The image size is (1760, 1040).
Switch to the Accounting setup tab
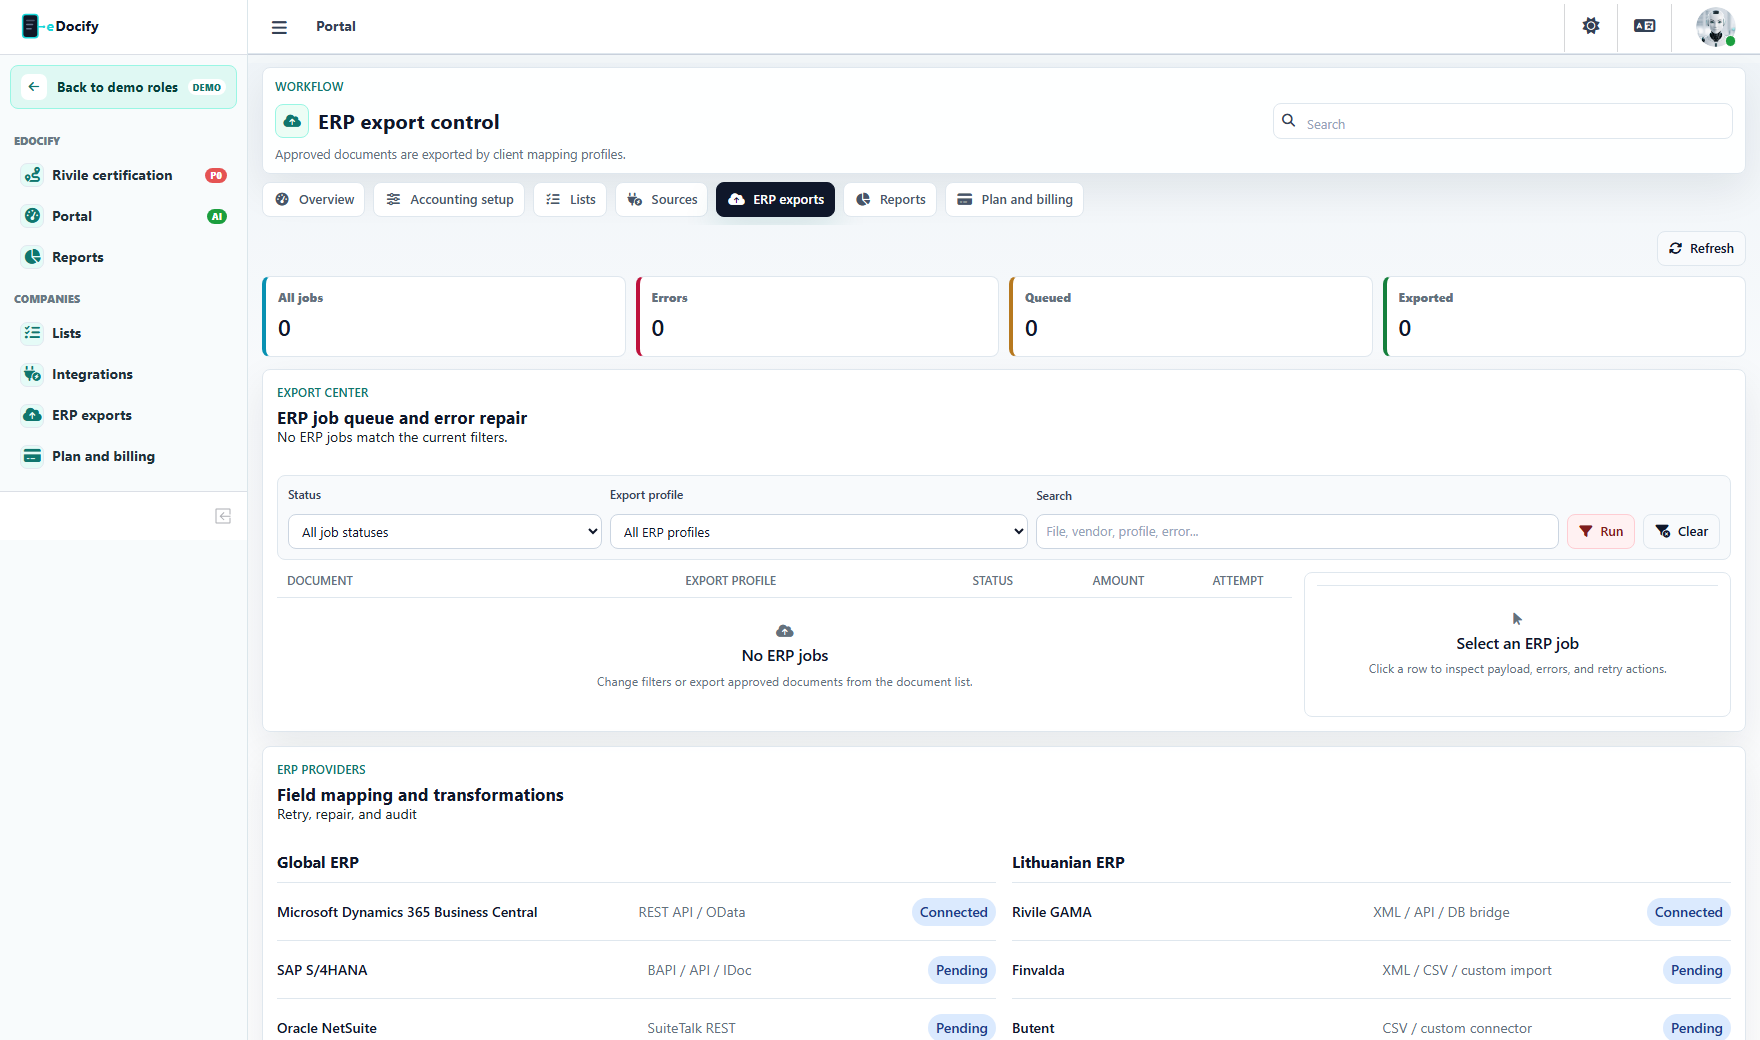pos(449,200)
